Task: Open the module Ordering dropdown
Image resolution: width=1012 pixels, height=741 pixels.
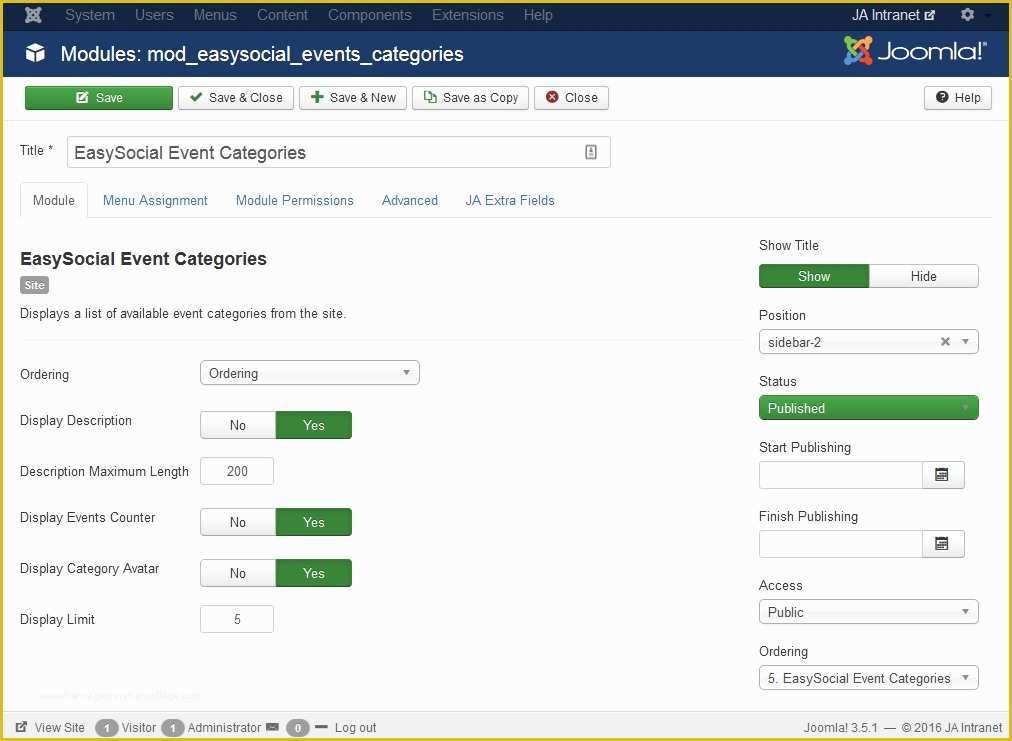Action: coord(310,373)
